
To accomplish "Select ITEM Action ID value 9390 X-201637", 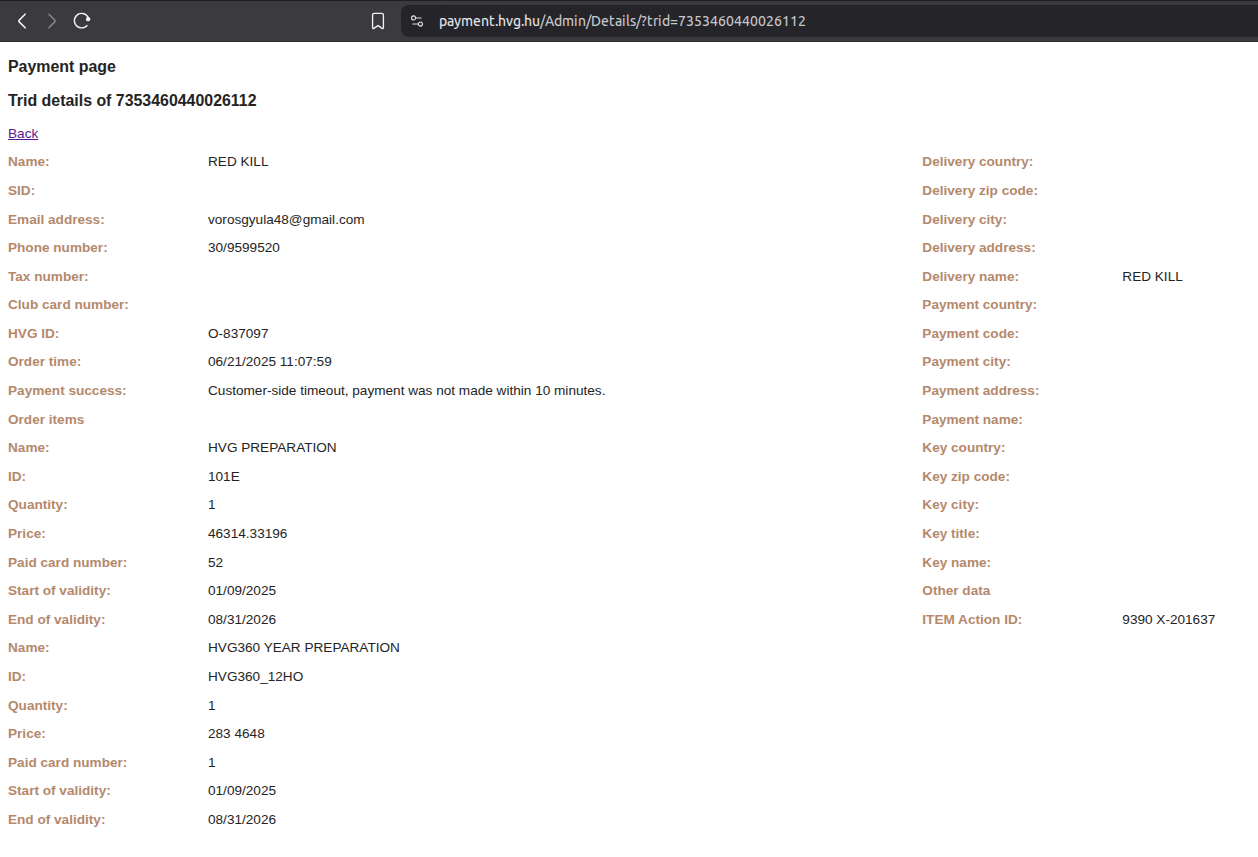I will point(1169,620).
